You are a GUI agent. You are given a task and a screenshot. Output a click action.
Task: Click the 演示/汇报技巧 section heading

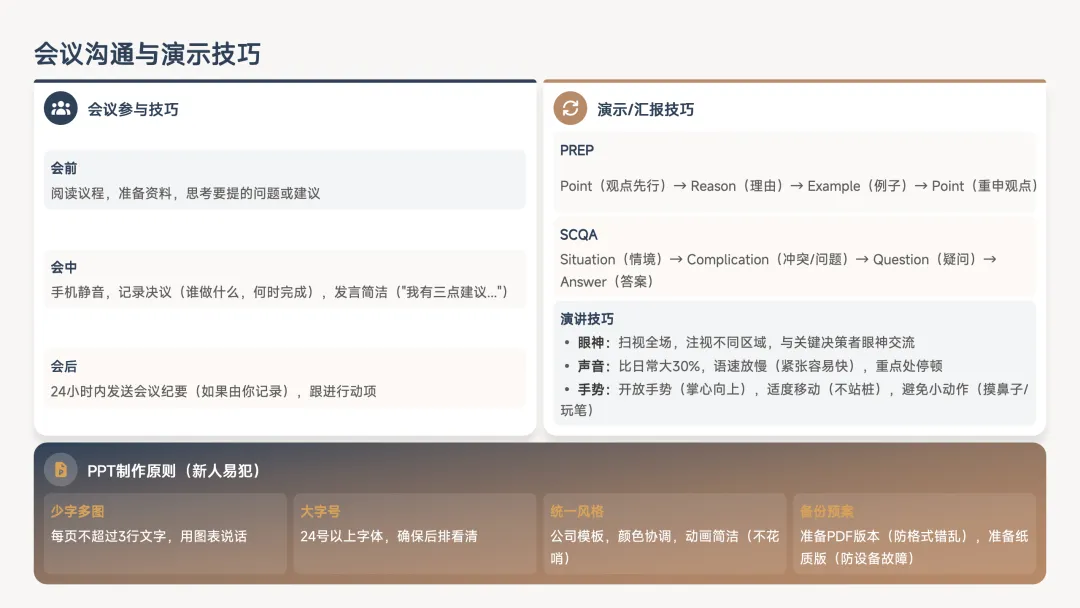tap(645, 109)
